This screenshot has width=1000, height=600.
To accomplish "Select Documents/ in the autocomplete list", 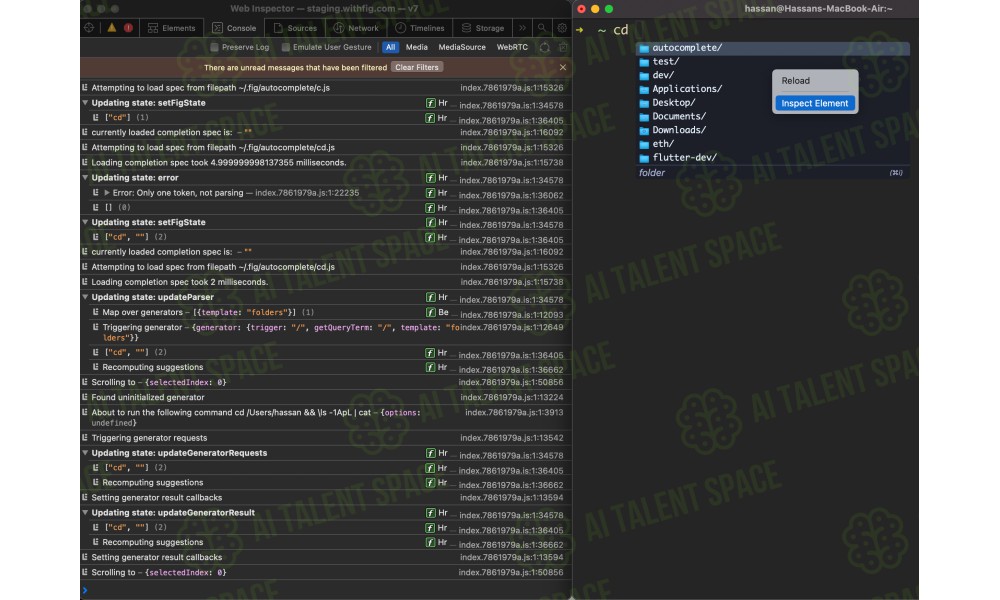I will [773, 117].
